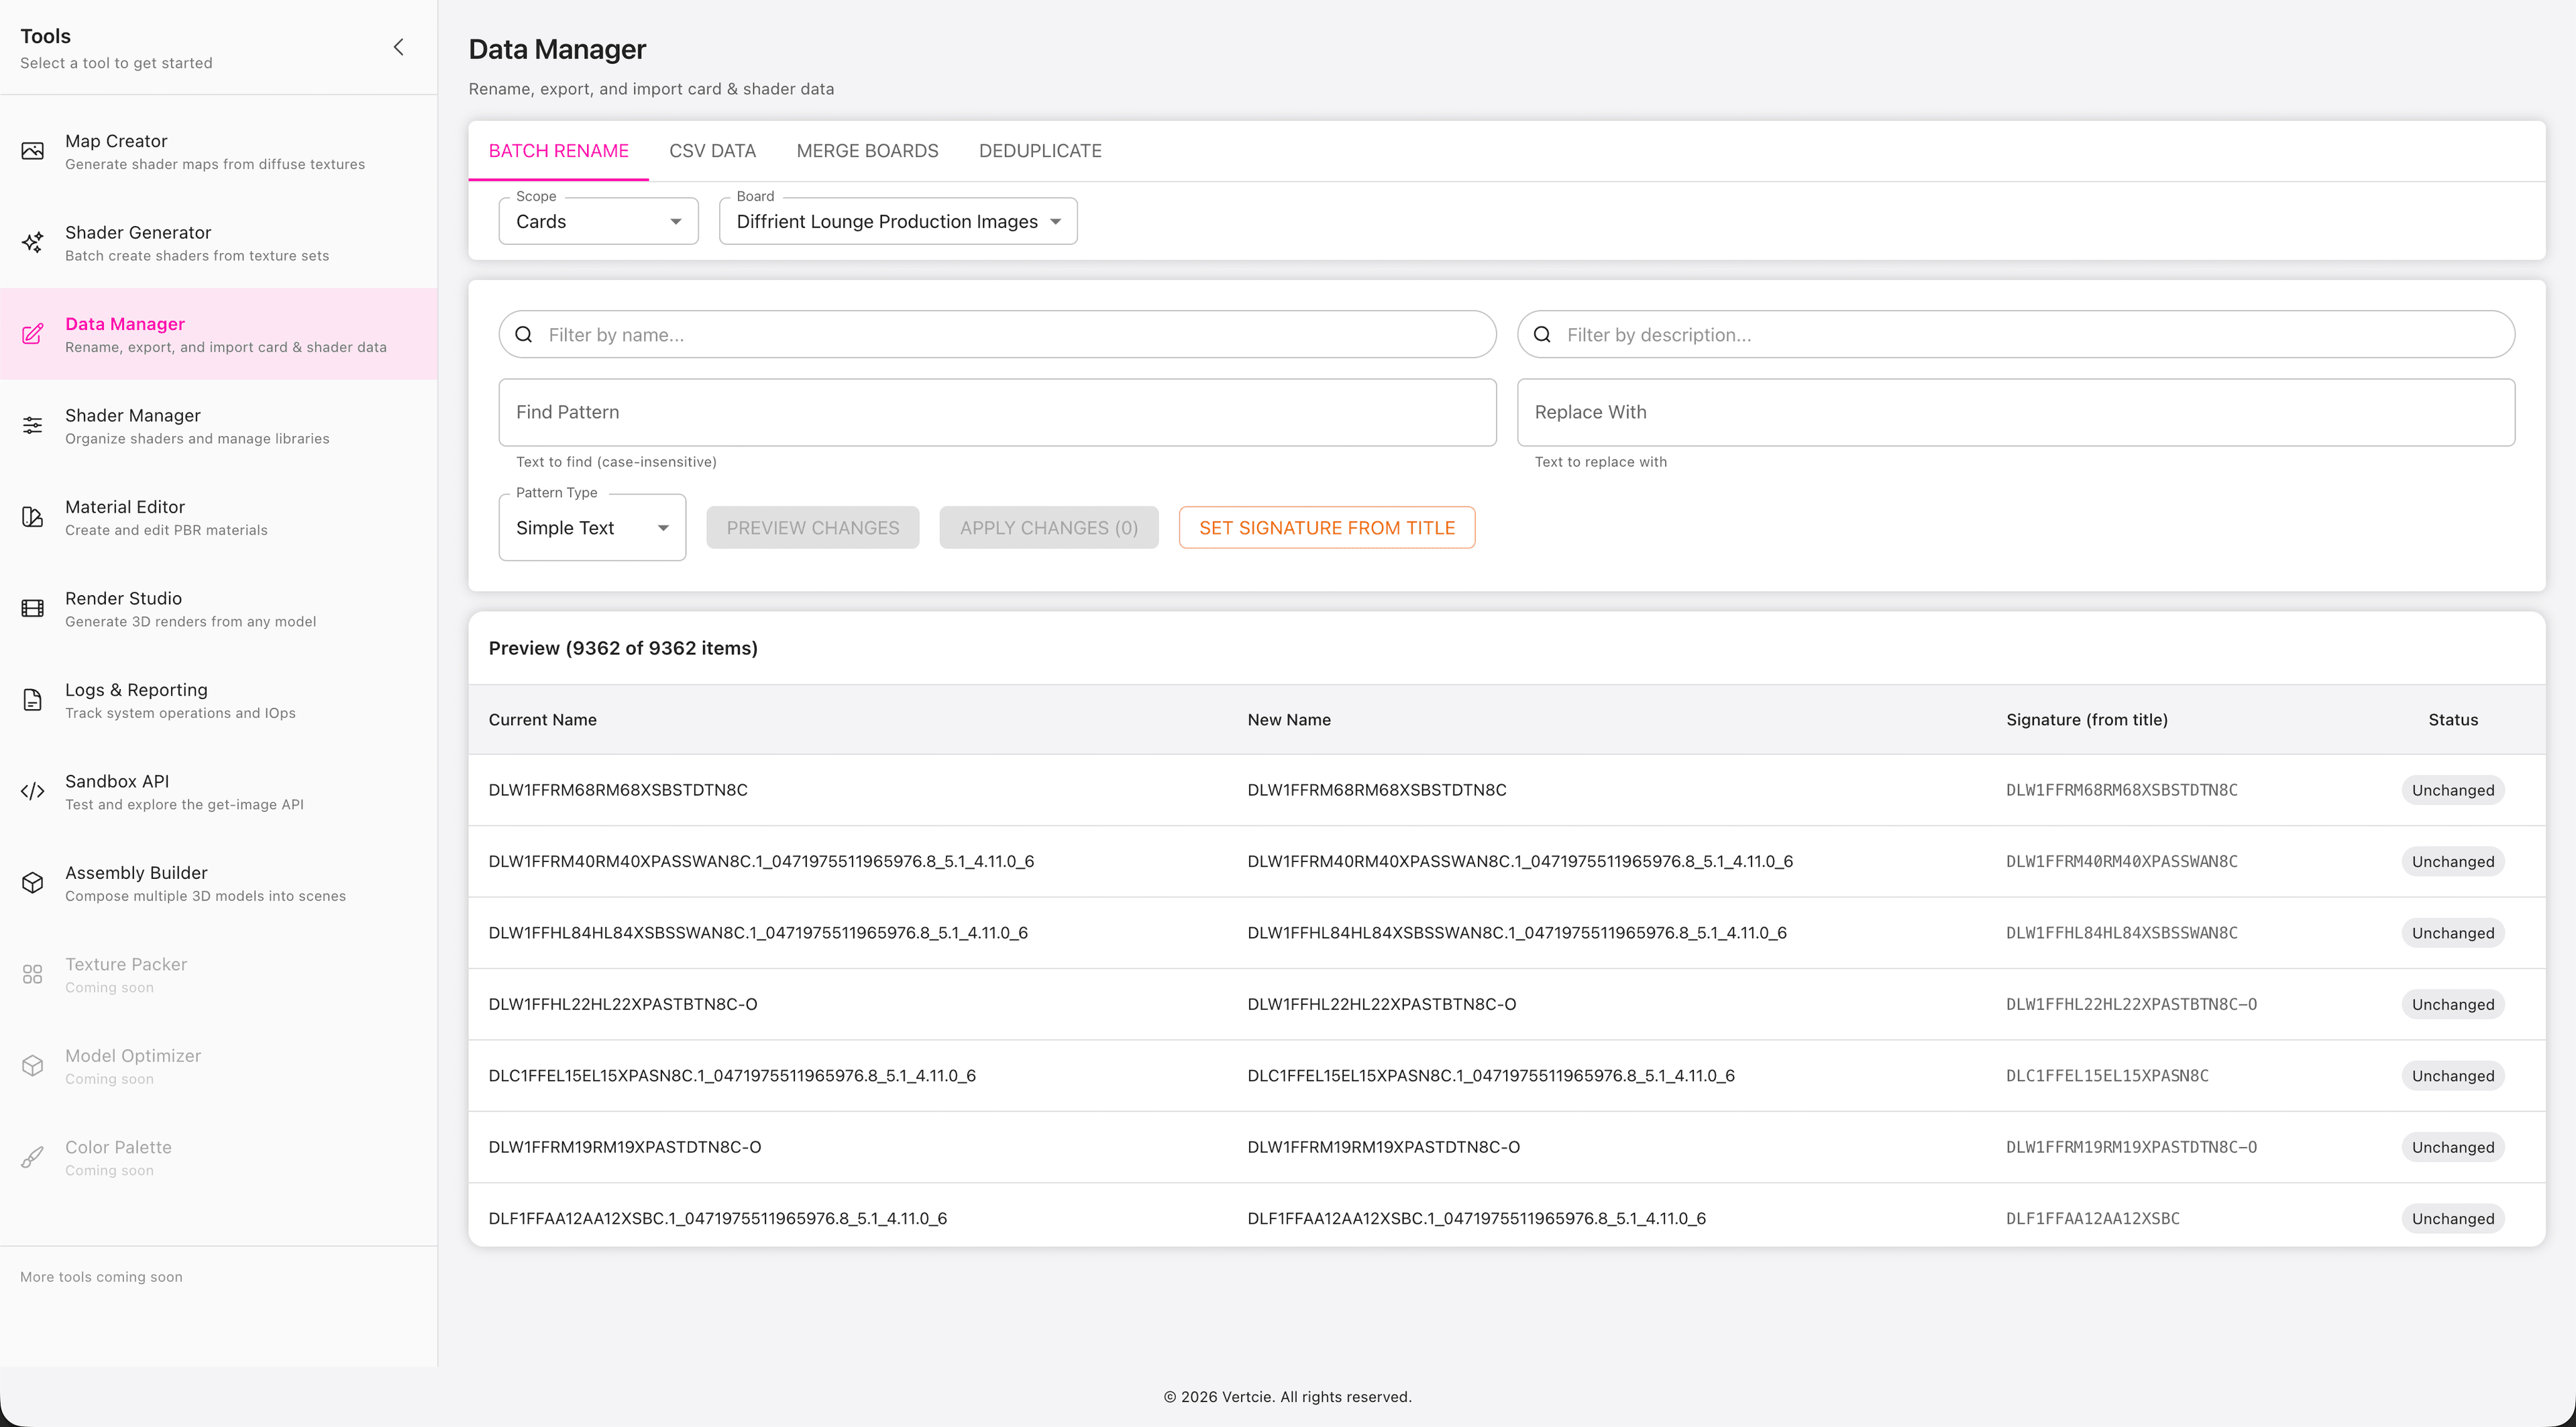Click the Material Editor swatch icon
The width and height of the screenshot is (2576, 1427).
[x=32, y=517]
